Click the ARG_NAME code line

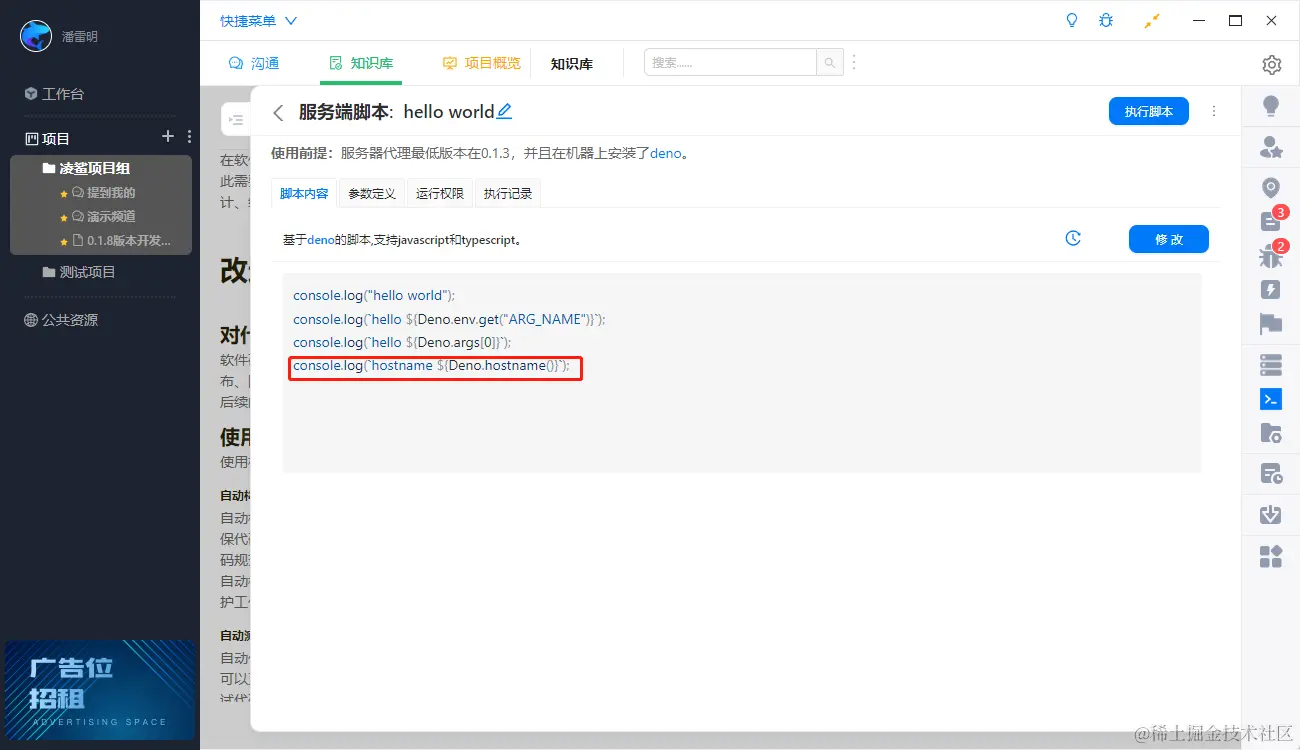coord(449,319)
